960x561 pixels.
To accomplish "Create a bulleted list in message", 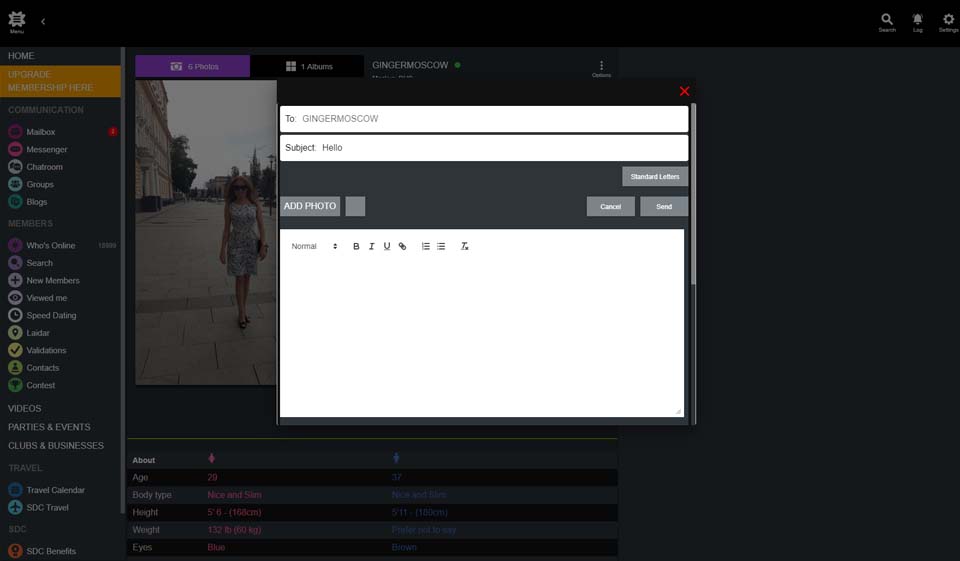I will pos(441,246).
